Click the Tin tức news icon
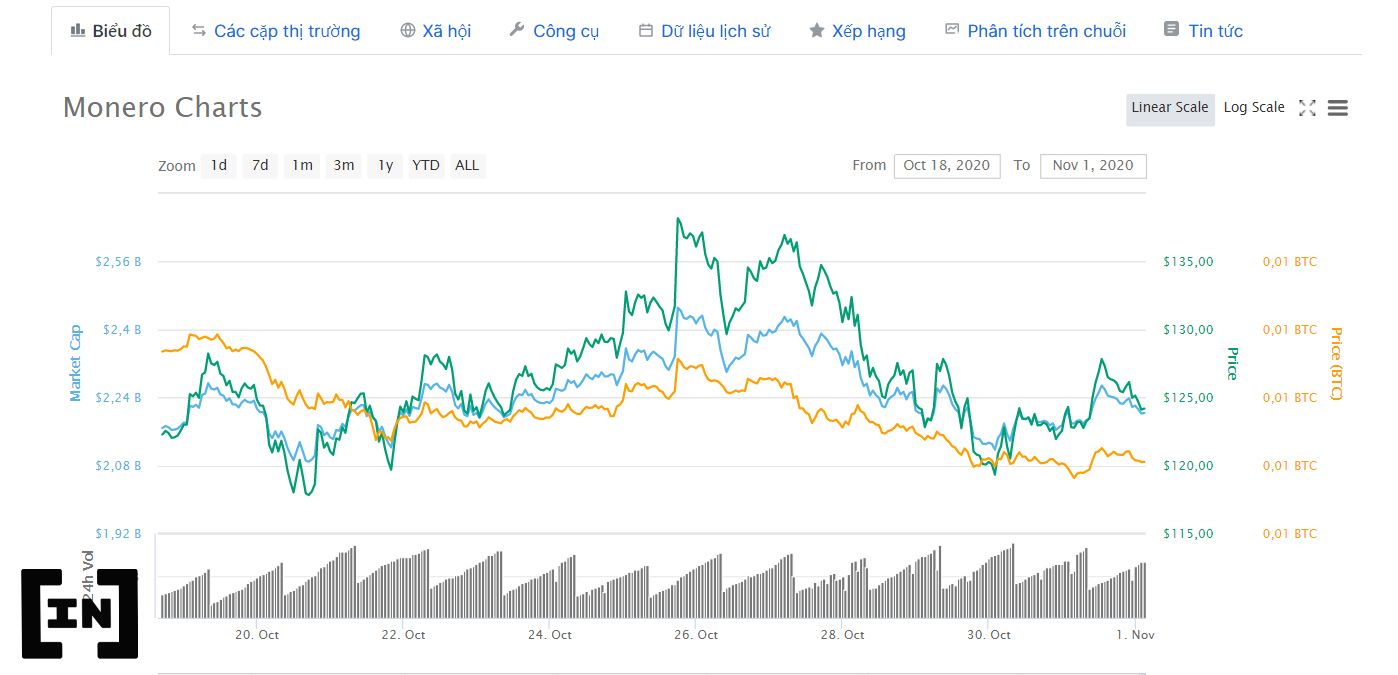This screenshot has height=675, width=1398. (1172, 30)
